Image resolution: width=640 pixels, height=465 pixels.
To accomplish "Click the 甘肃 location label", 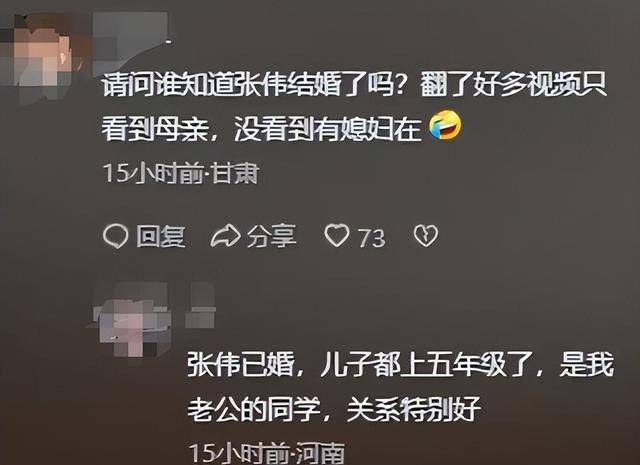I will (x=236, y=174).
